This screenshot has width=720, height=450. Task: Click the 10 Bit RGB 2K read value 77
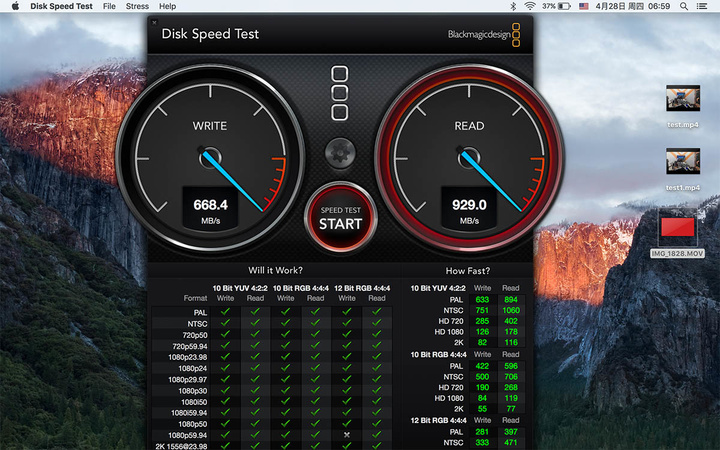[511, 409]
